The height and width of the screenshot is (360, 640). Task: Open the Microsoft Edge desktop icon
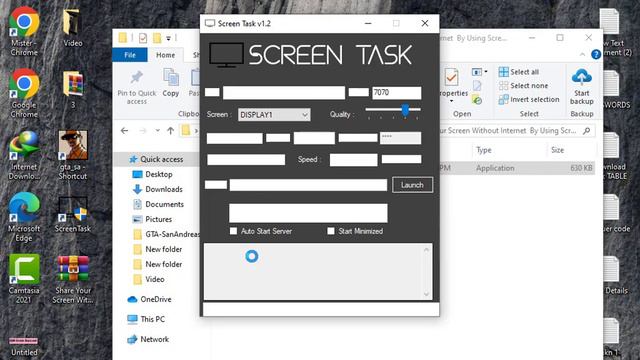pyautogui.click(x=24, y=217)
